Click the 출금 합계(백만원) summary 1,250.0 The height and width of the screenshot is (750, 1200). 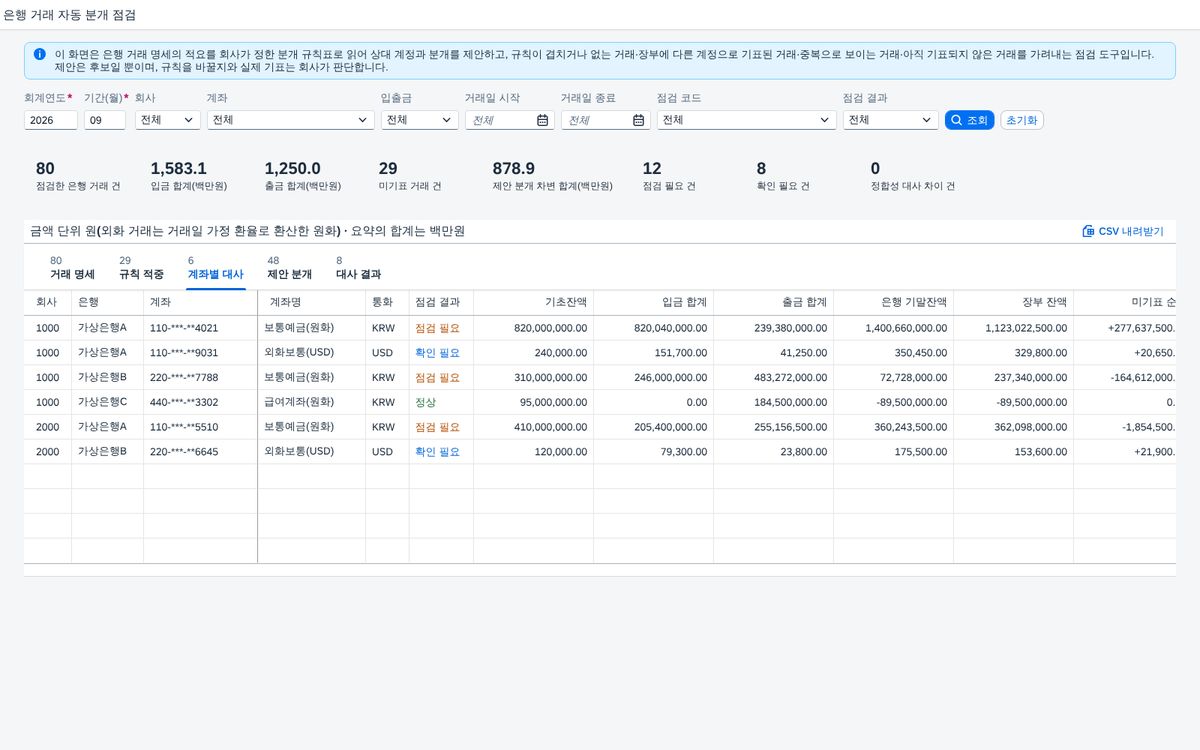coord(302,176)
